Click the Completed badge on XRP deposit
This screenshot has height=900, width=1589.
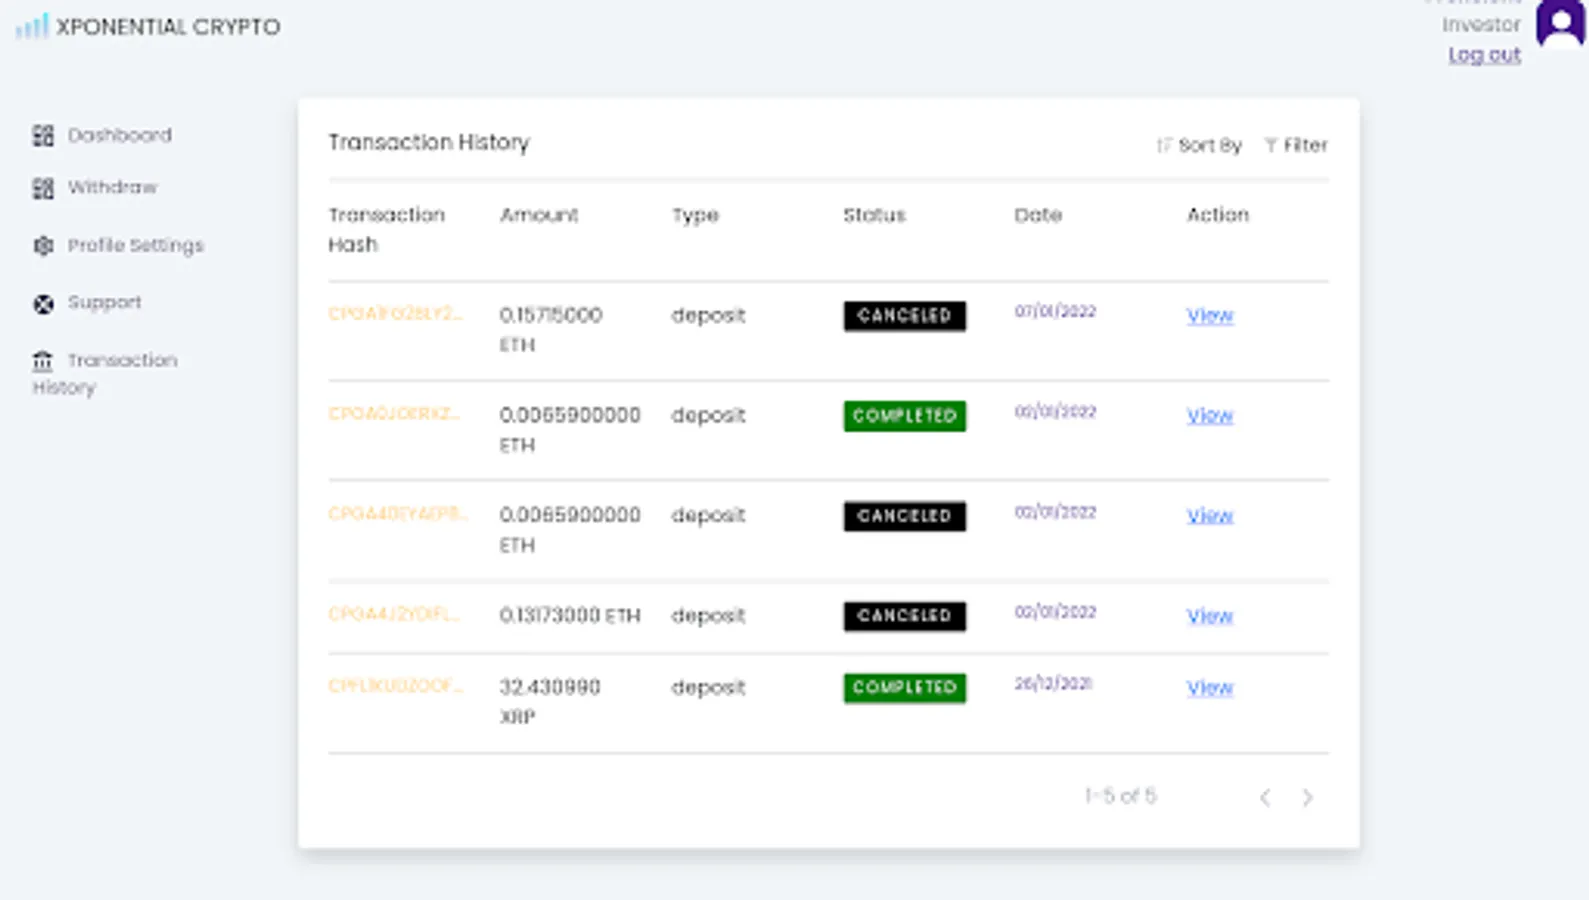click(x=904, y=688)
